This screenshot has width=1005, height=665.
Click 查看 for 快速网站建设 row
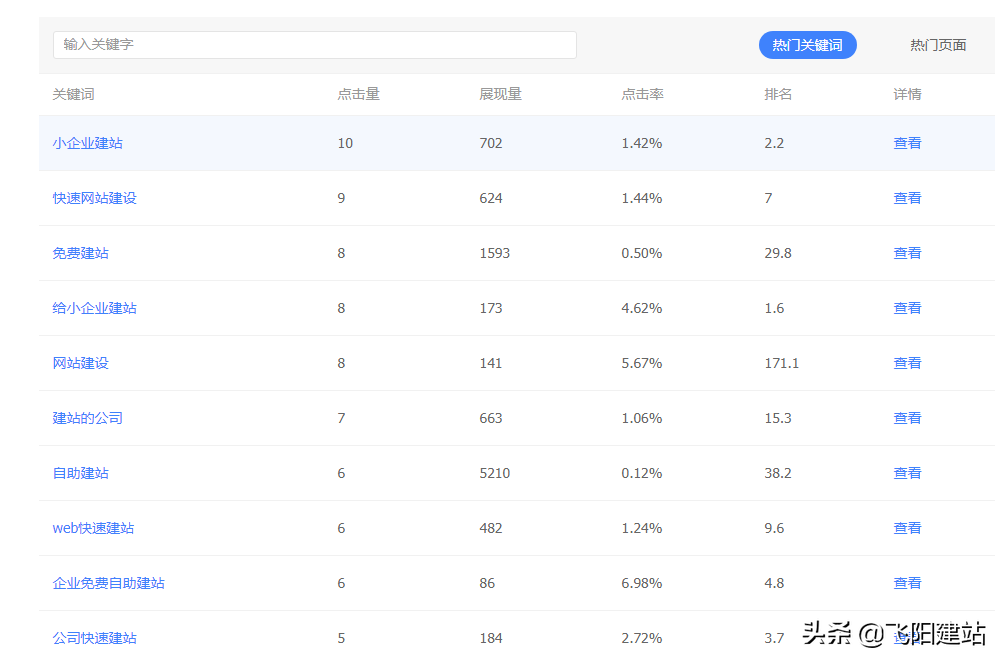(x=908, y=198)
